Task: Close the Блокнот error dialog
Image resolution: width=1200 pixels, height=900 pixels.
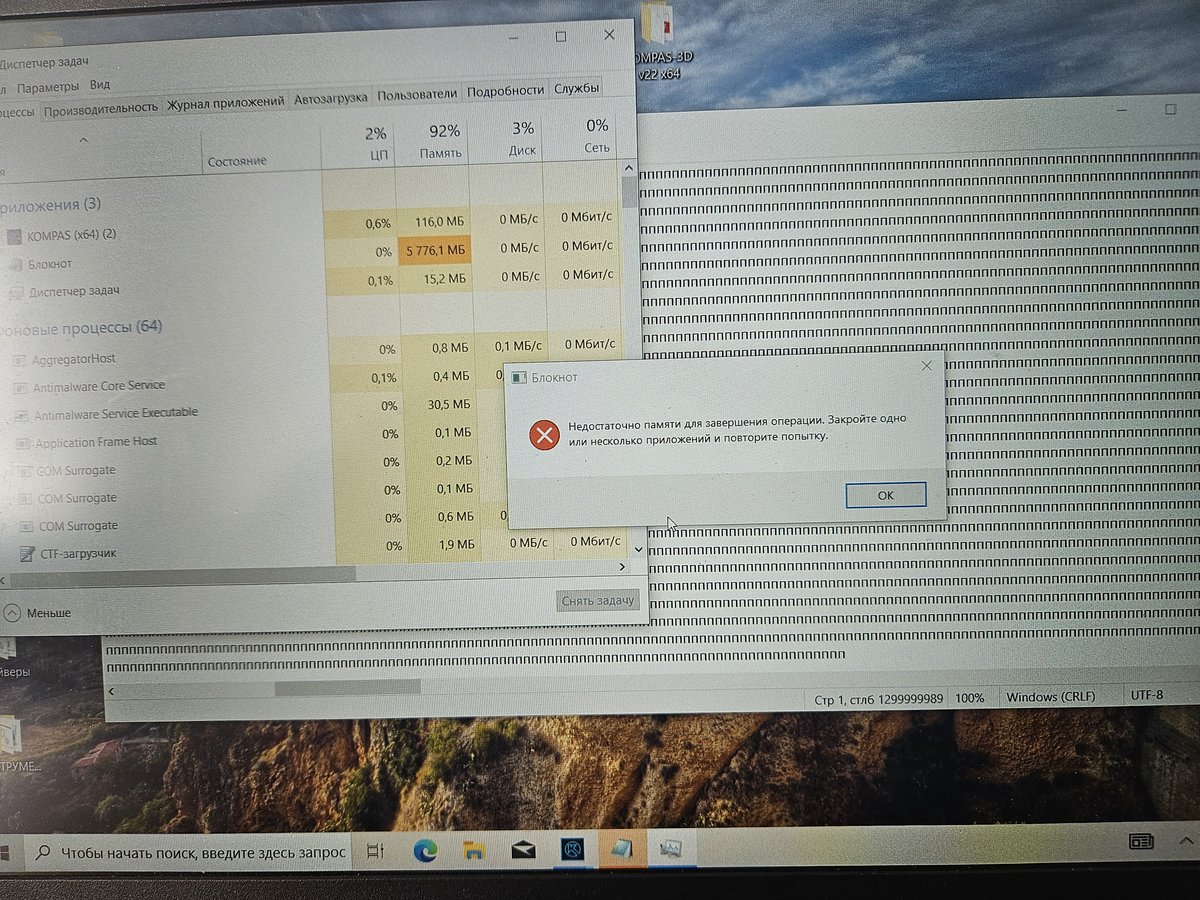Action: 926,366
